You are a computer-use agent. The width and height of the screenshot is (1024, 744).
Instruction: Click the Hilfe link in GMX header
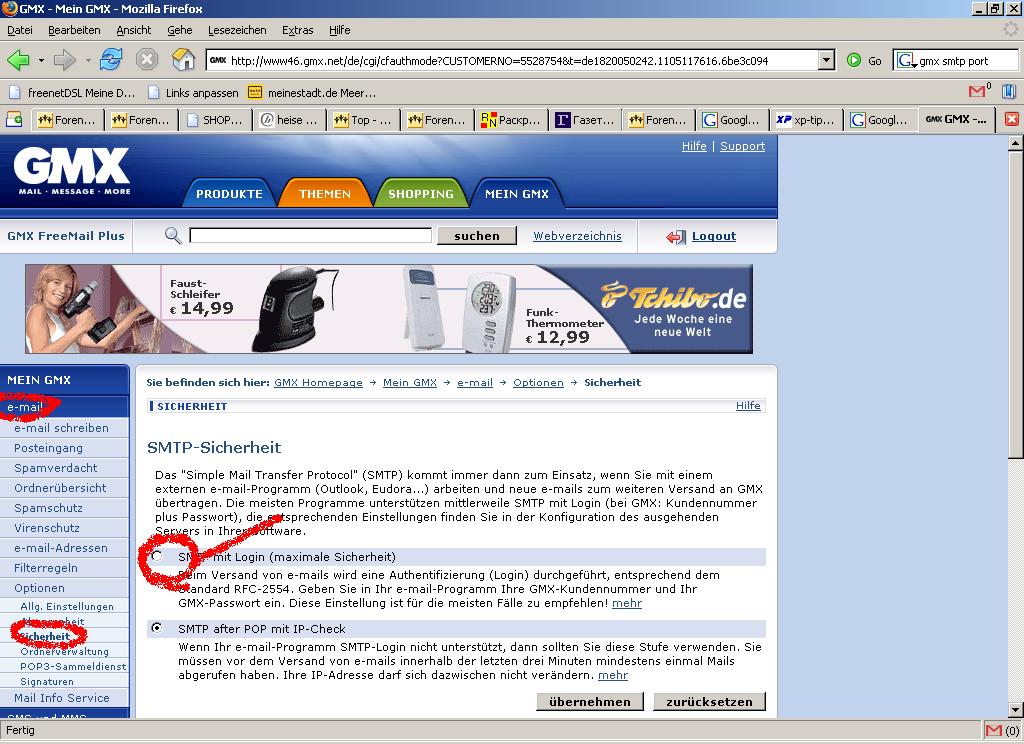pos(694,146)
